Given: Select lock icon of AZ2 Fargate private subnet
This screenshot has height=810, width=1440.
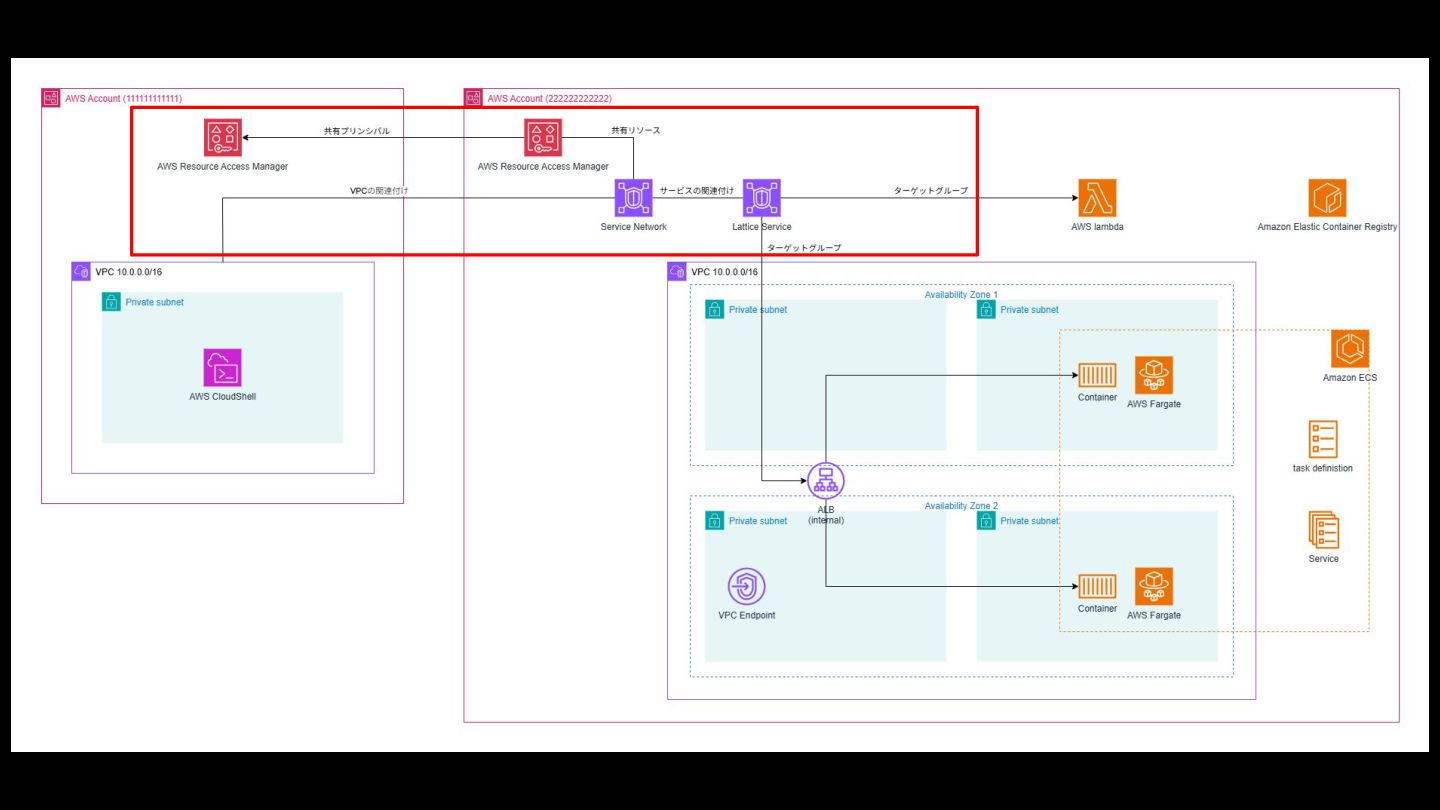Looking at the screenshot, I should click(x=986, y=521).
